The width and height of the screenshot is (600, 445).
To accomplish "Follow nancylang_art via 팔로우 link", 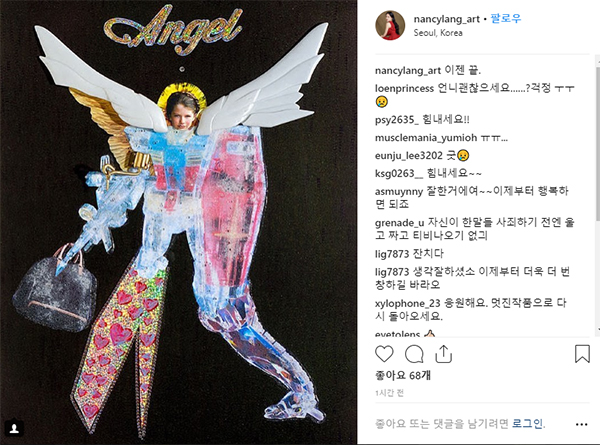I will pos(505,19).
